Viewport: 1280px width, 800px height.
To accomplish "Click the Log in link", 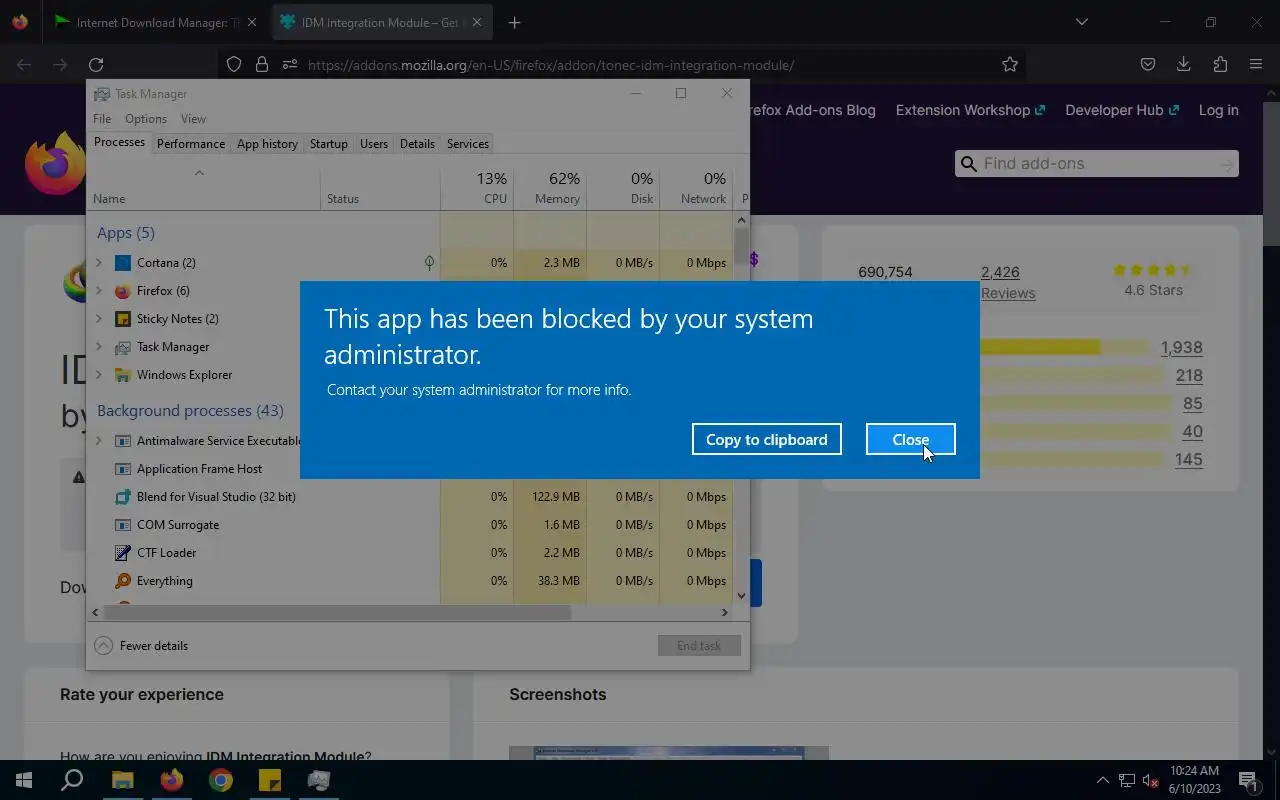I will [1218, 110].
